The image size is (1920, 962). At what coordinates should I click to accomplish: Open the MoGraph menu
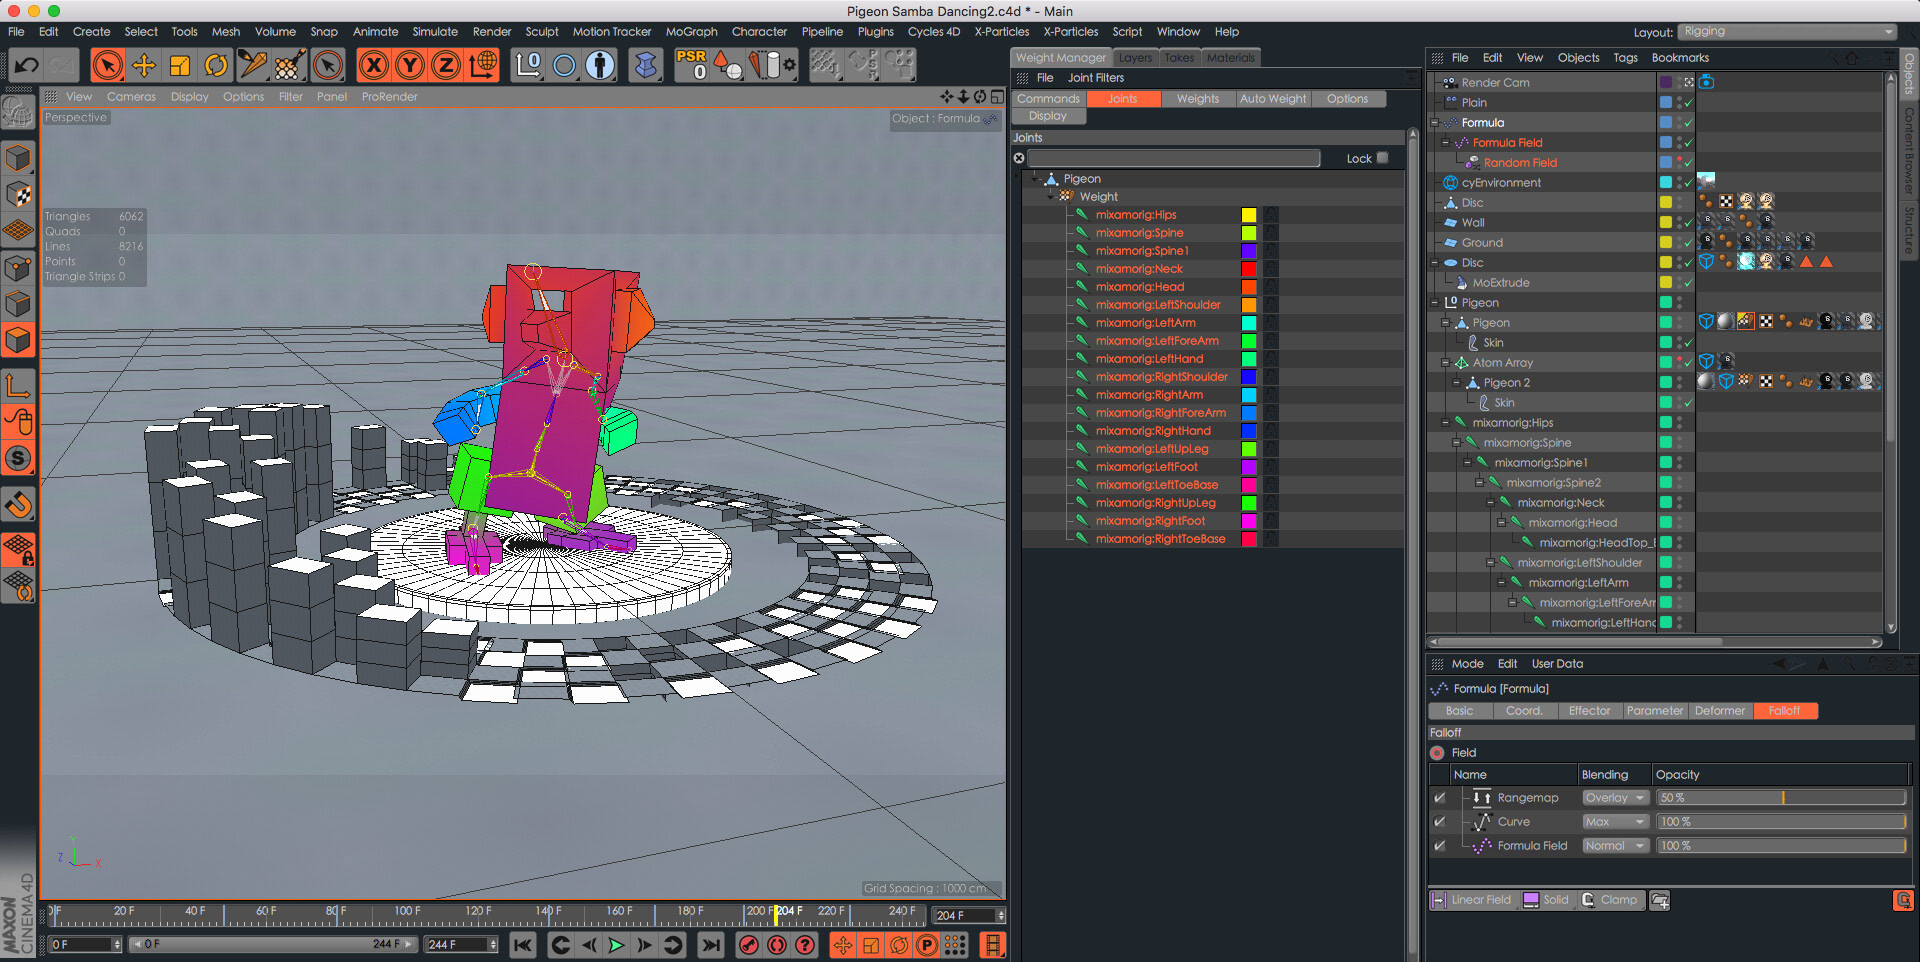[x=691, y=31]
